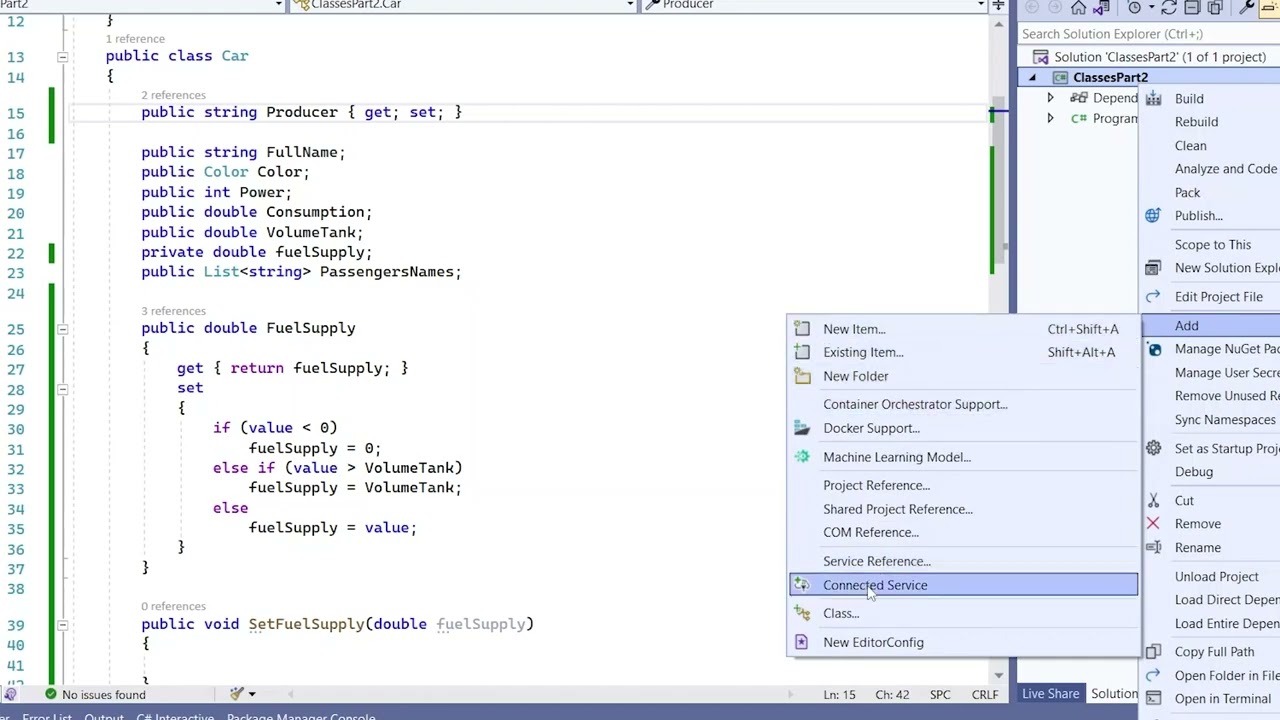Click the Build icon in the context menu
The image size is (1280, 720).
click(1153, 99)
